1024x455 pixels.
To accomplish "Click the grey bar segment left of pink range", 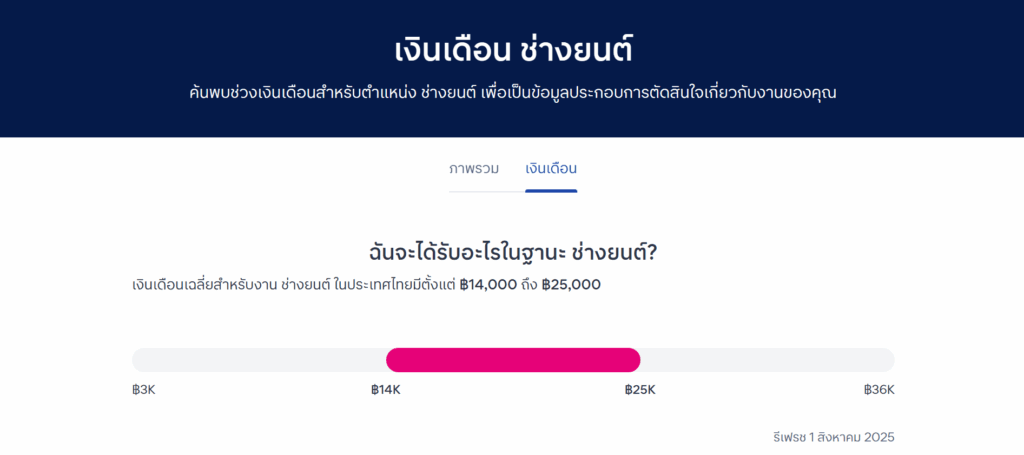I will pos(259,360).
